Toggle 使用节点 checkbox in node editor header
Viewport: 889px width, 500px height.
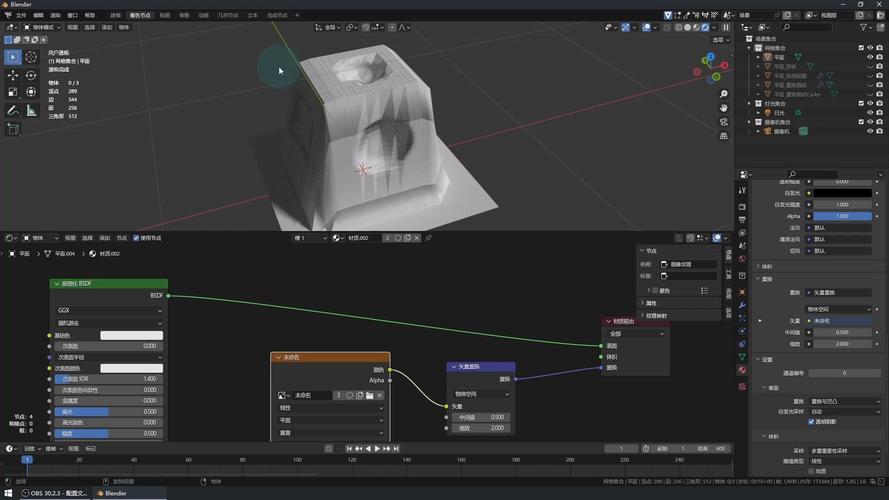(136, 238)
